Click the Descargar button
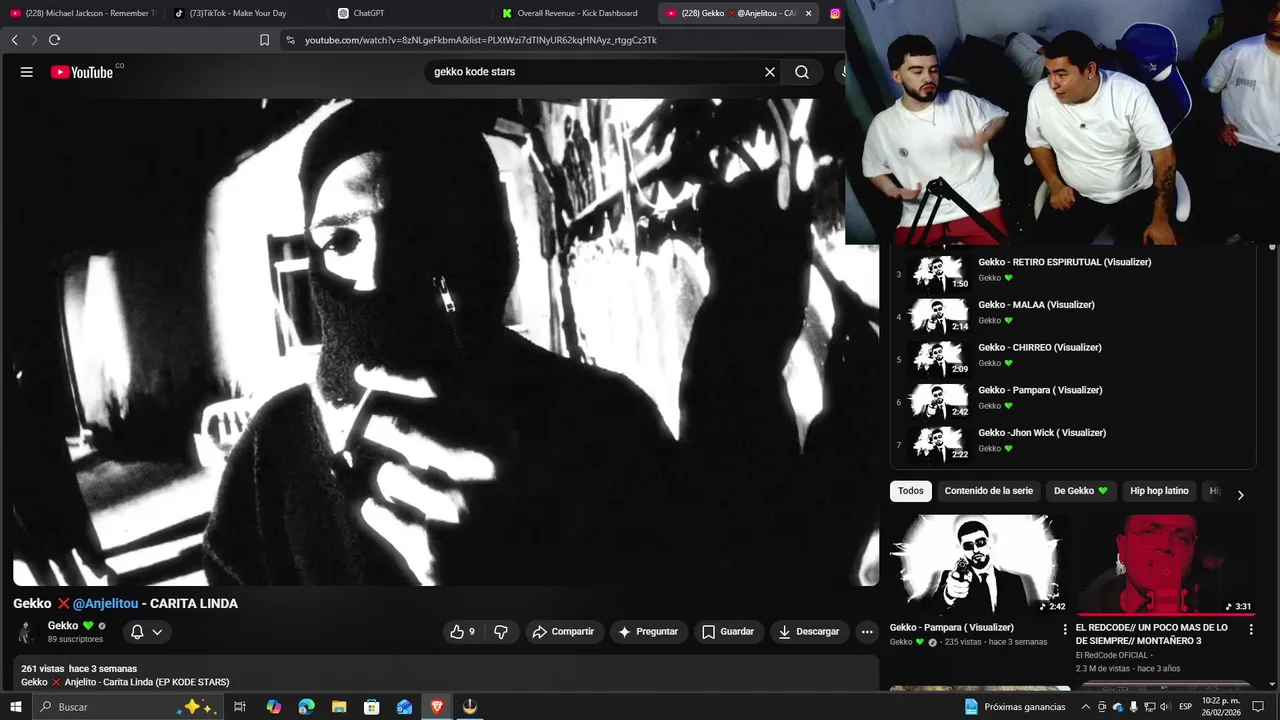This screenshot has height=720, width=1280. 809,632
